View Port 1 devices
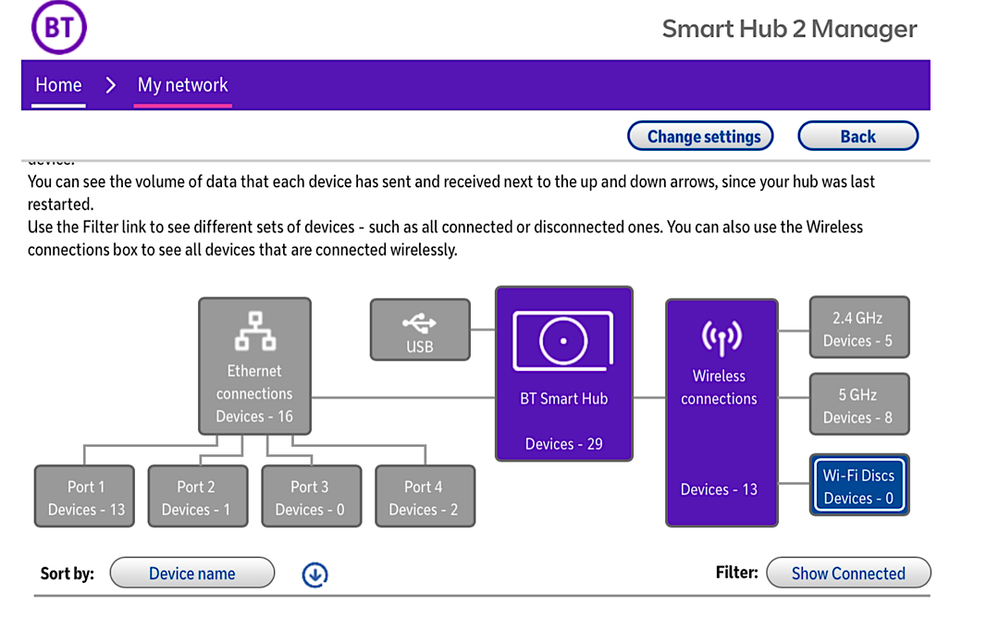Screen dimensions: 999x619 click(86, 497)
